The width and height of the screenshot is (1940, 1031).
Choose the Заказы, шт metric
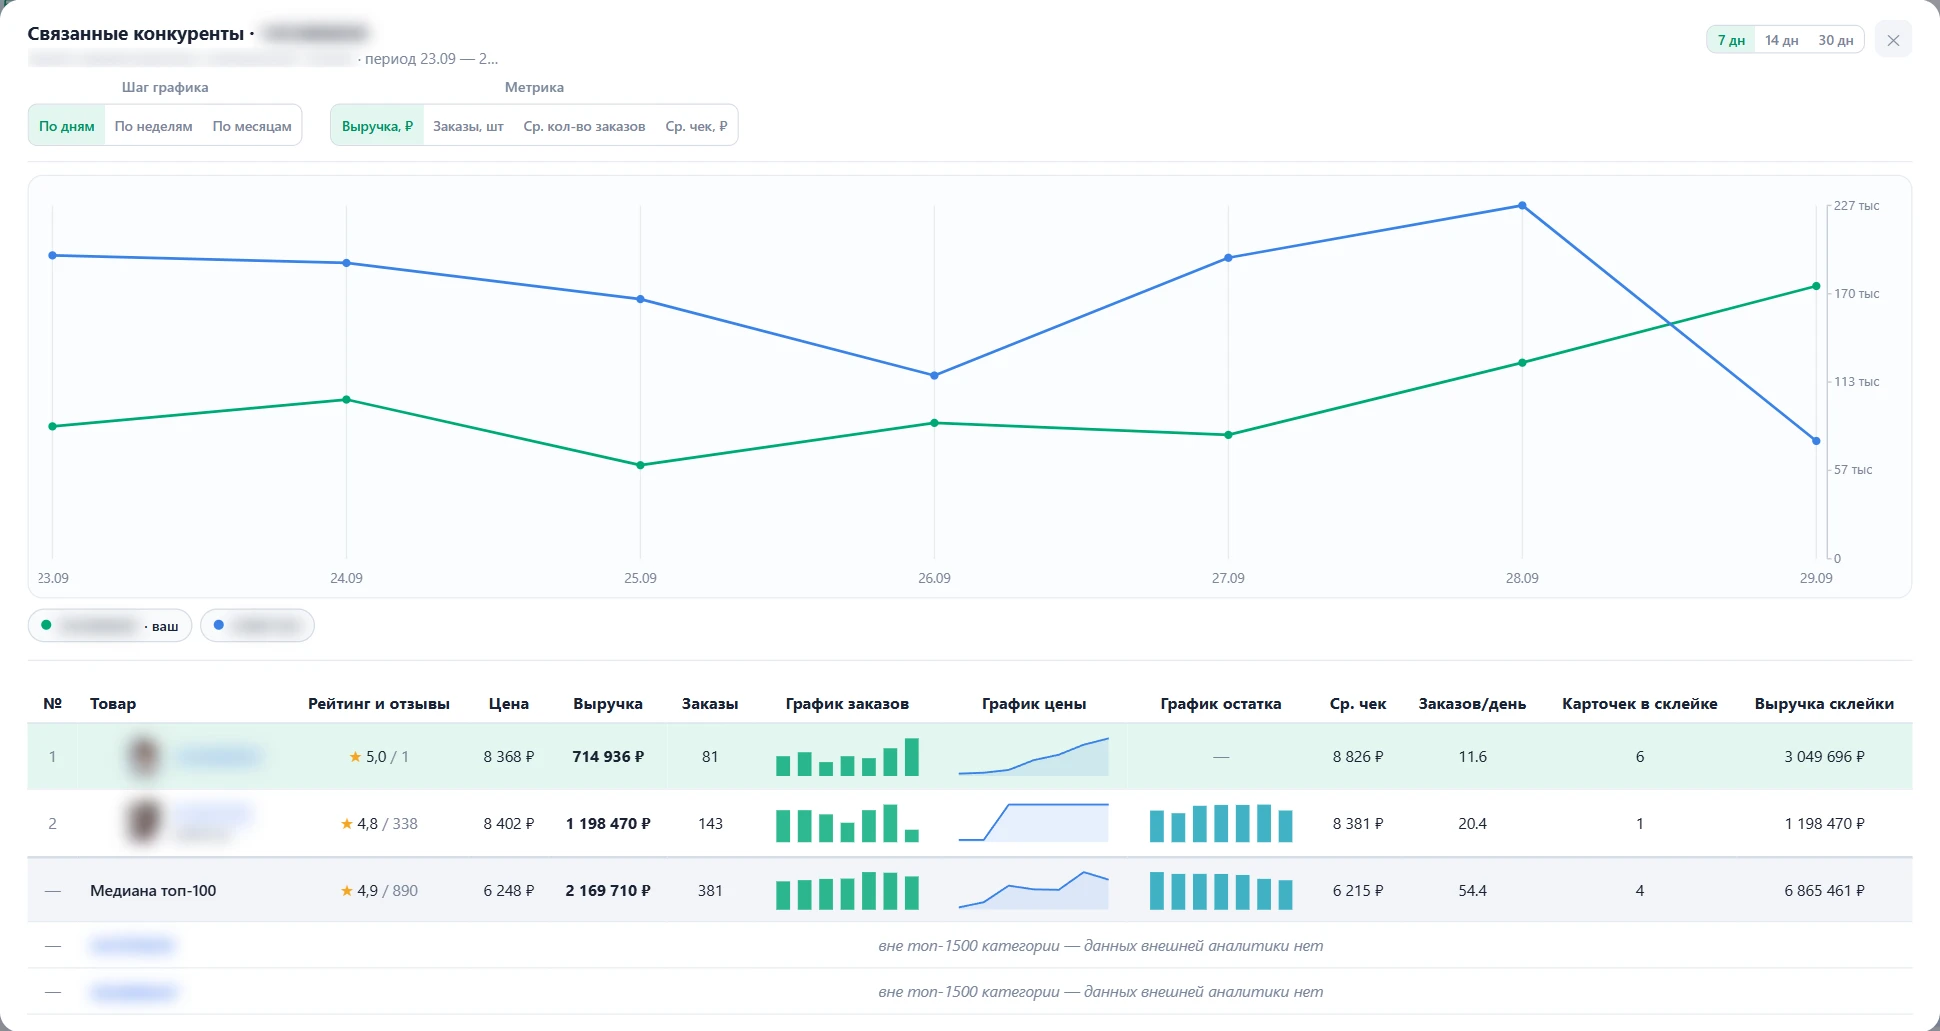point(468,126)
